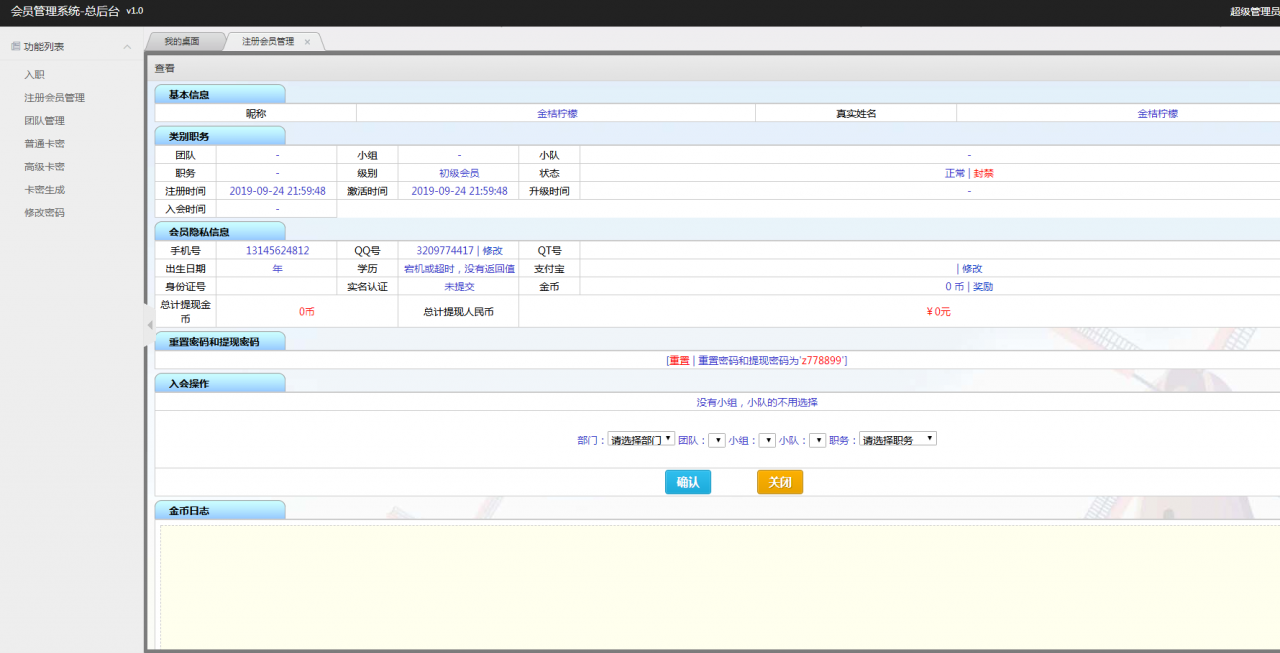Screen dimensions: 1280x653
Task: Collapse the 功能列表 sidebar section
Action: click(x=127, y=47)
